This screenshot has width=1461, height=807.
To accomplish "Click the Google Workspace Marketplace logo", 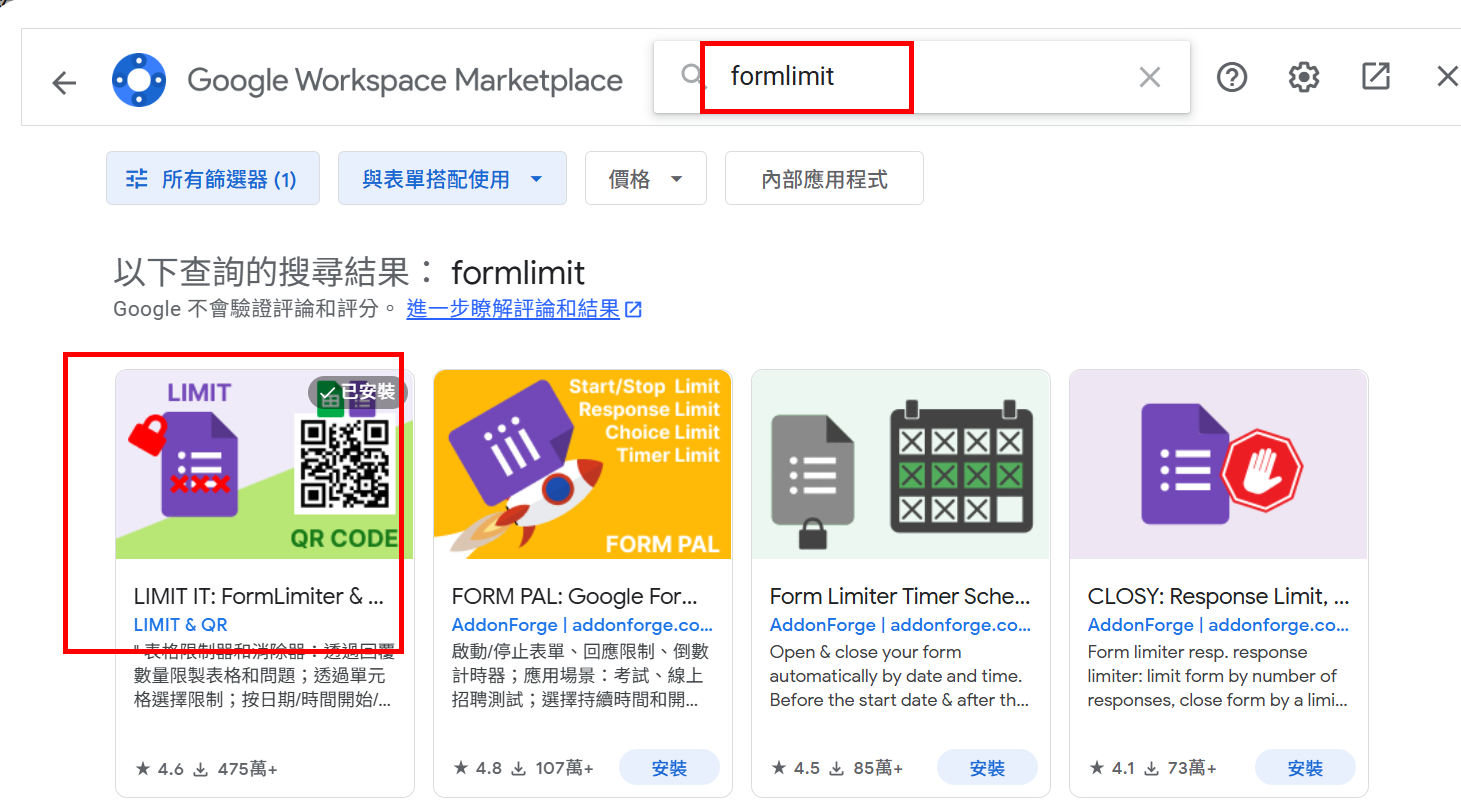I will point(138,80).
